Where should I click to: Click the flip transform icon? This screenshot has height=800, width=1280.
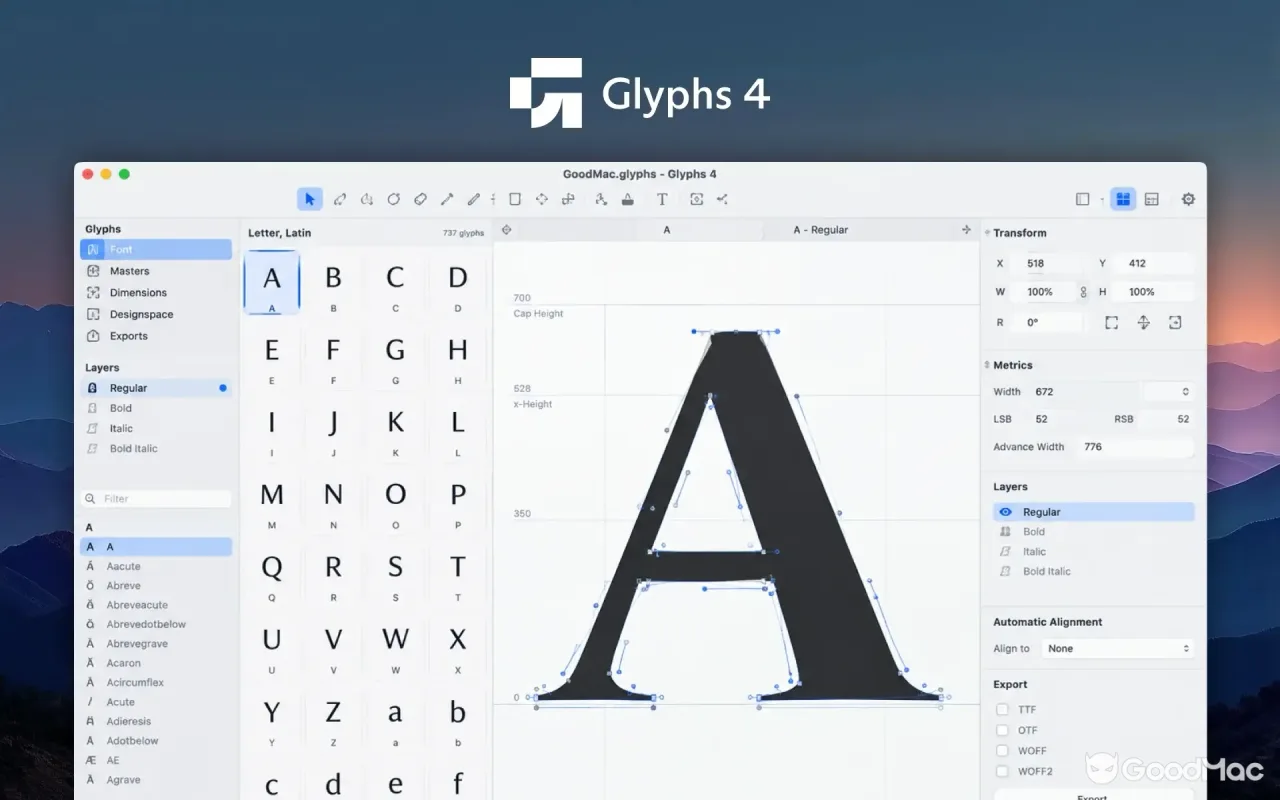[1143, 322]
